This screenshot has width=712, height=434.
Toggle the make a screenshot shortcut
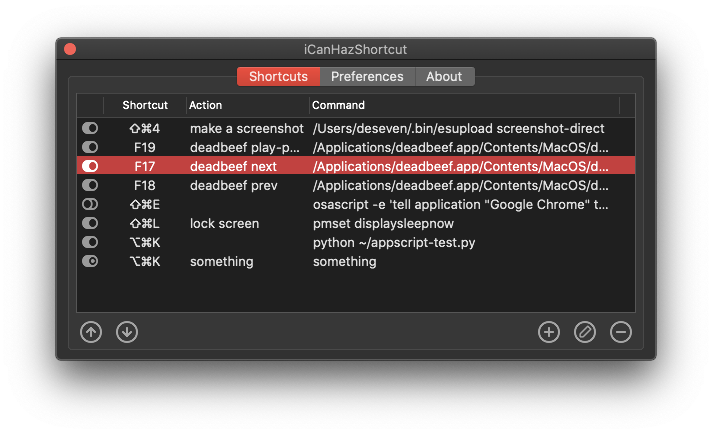(90, 129)
